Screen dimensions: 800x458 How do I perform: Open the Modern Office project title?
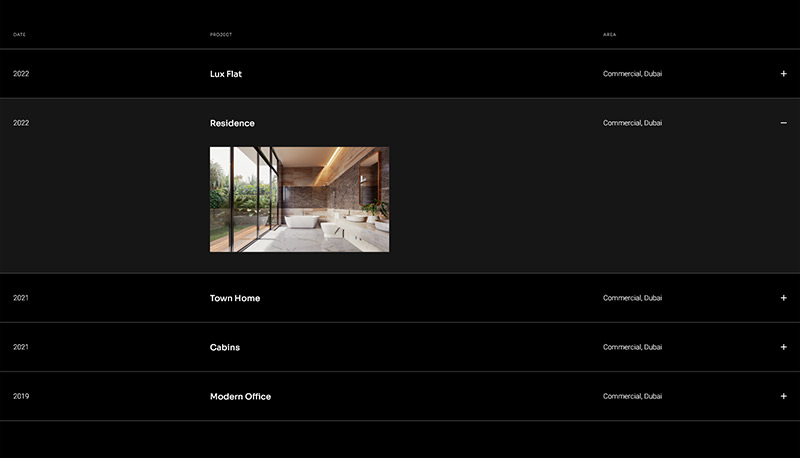(x=240, y=397)
